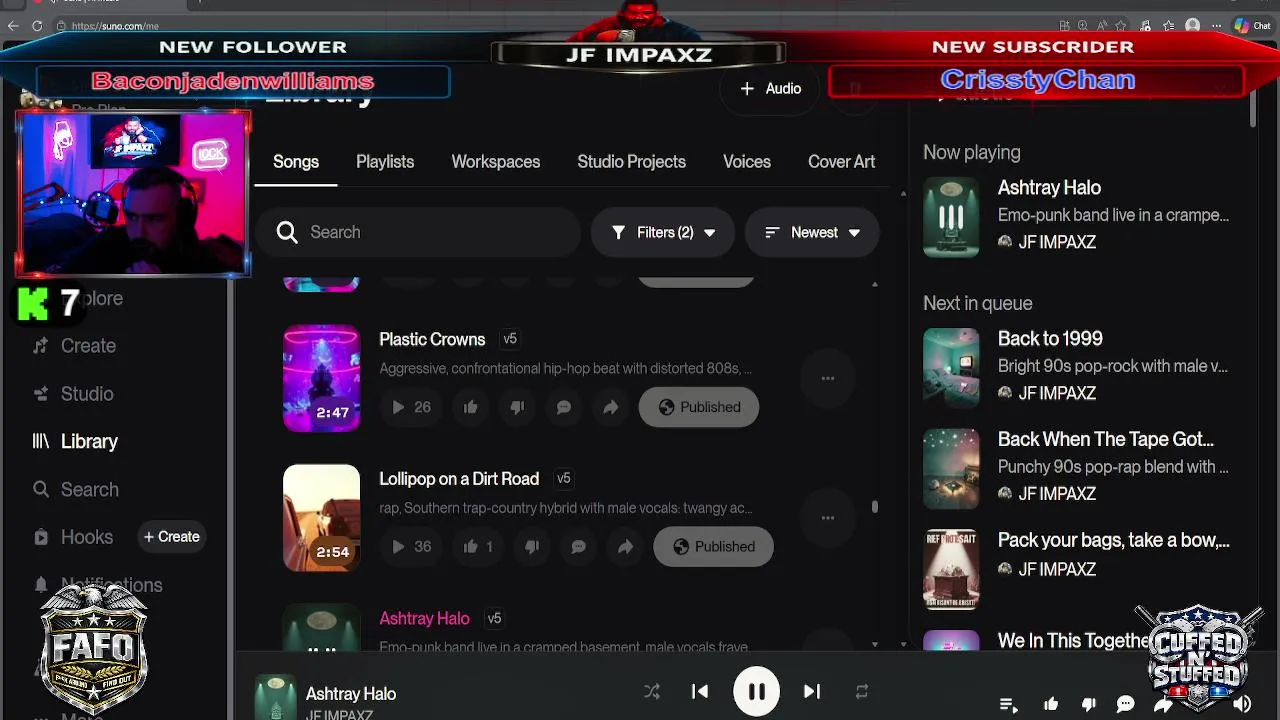Click down arrow of song list scrollbar
1280x720 pixels.
(875, 644)
